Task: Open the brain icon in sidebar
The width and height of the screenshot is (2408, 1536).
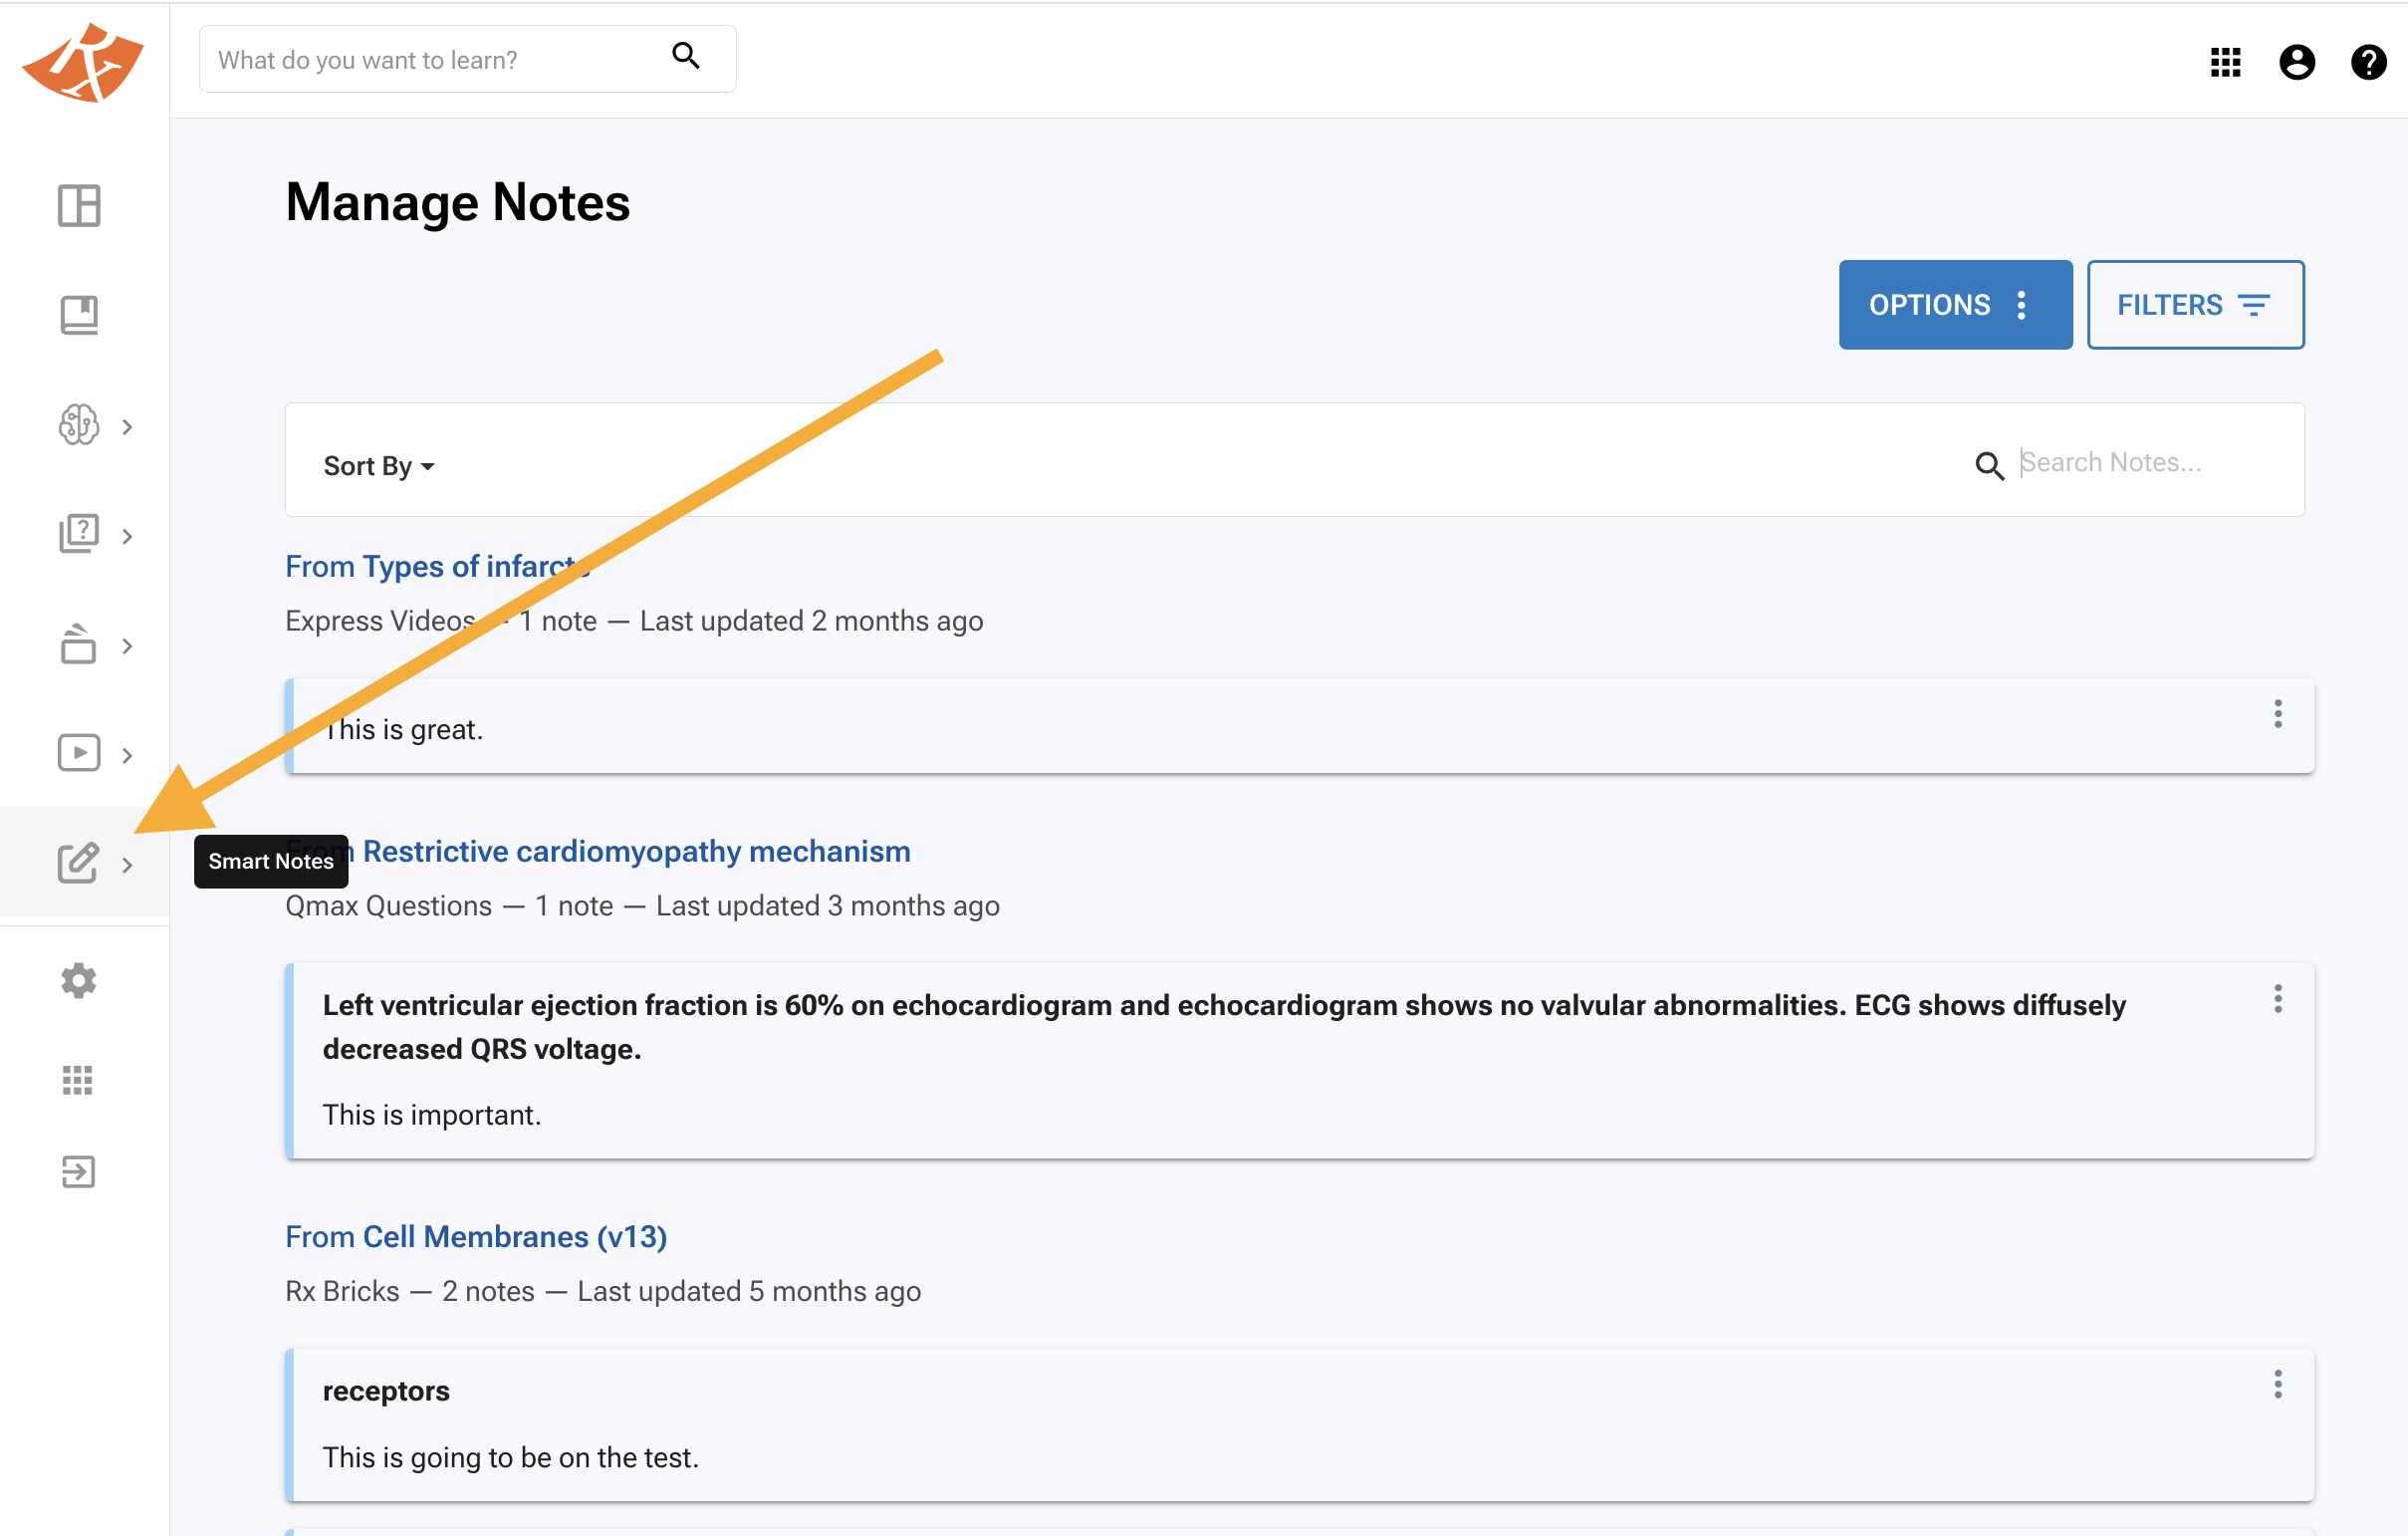Action: (79, 425)
